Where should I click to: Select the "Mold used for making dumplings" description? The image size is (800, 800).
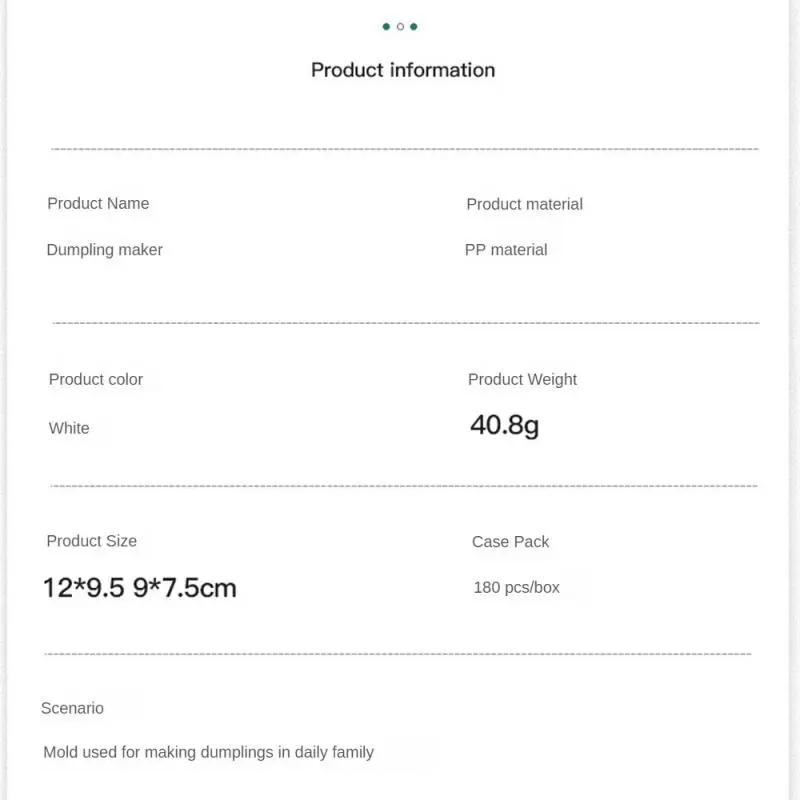point(208,752)
